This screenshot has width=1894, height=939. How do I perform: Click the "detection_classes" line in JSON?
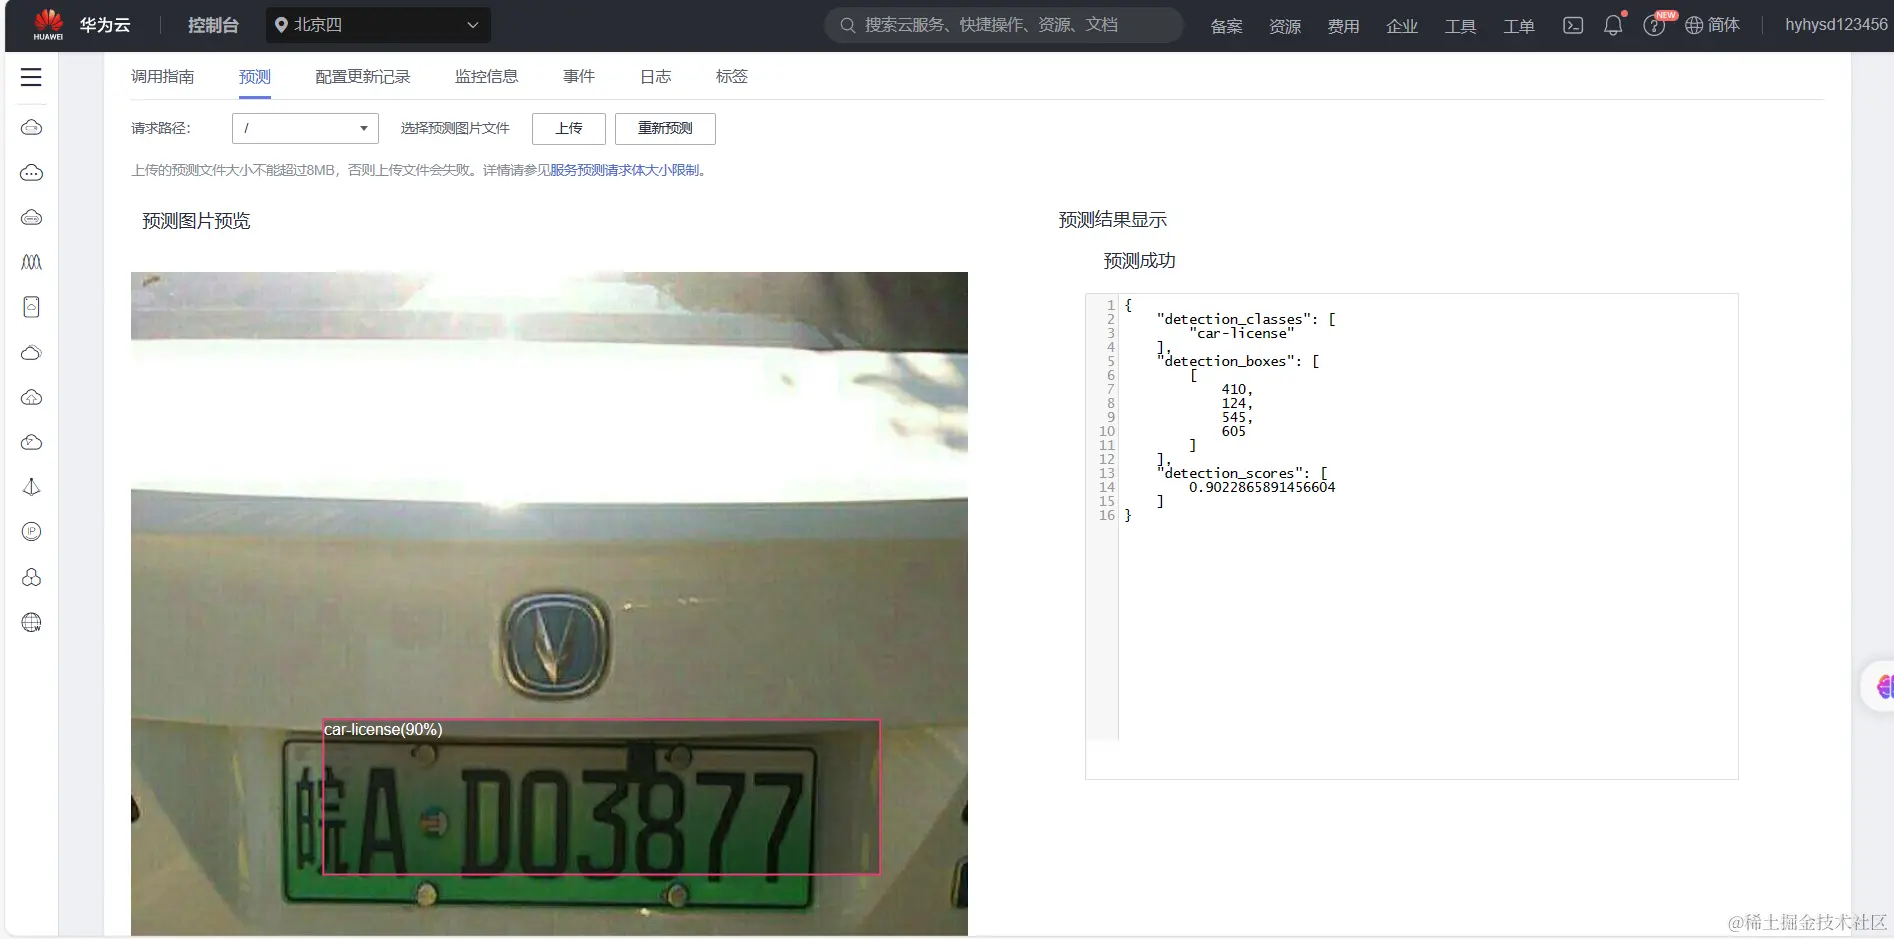click(x=1246, y=319)
